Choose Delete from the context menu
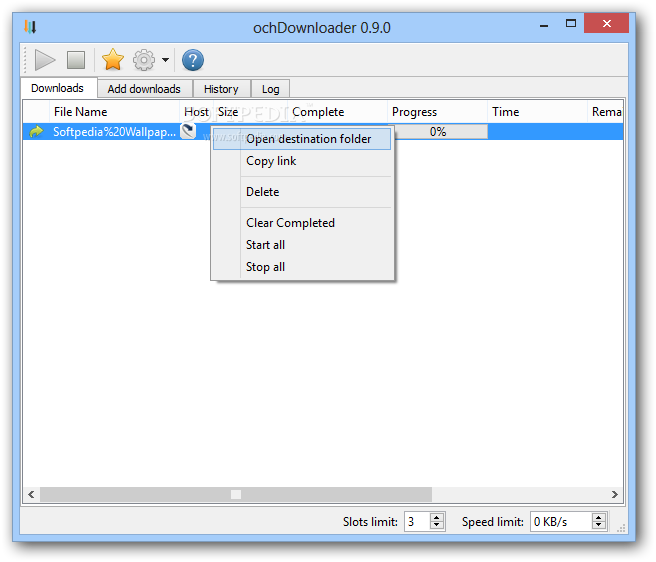This screenshot has height=562, width=656. click(302, 192)
